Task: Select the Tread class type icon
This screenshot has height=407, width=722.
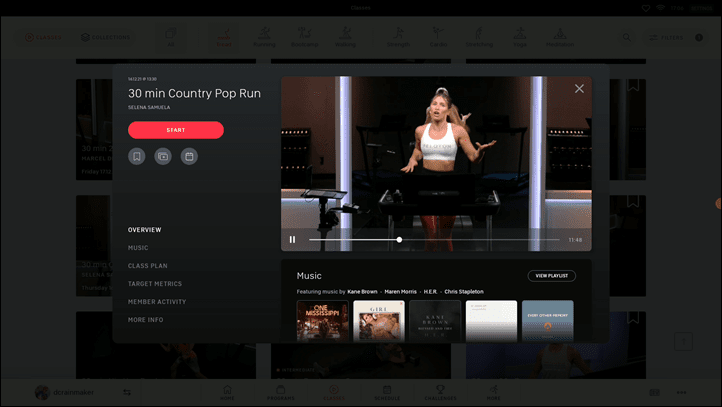Action: [x=224, y=37]
